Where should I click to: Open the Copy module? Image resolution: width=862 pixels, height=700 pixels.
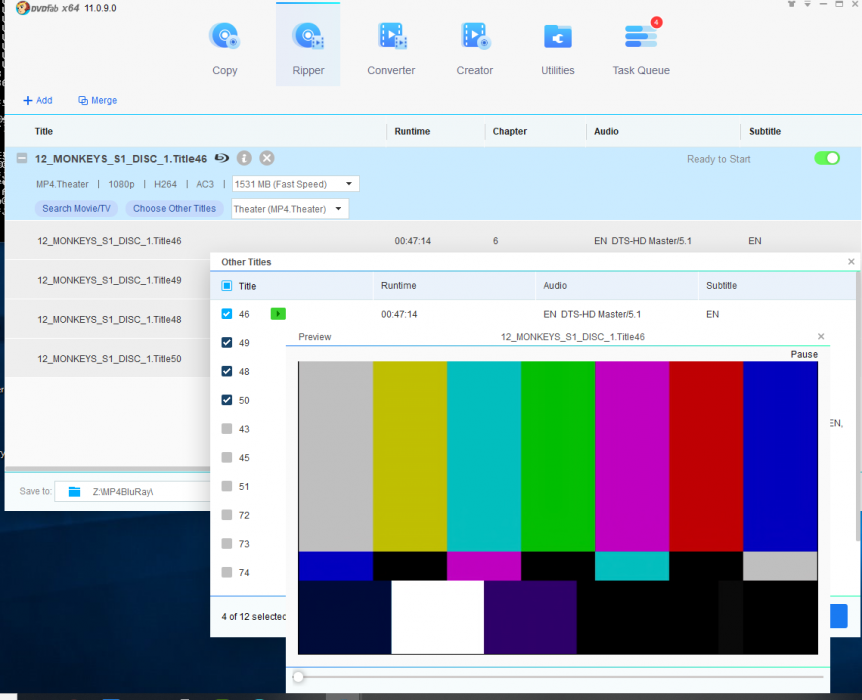[x=225, y=48]
